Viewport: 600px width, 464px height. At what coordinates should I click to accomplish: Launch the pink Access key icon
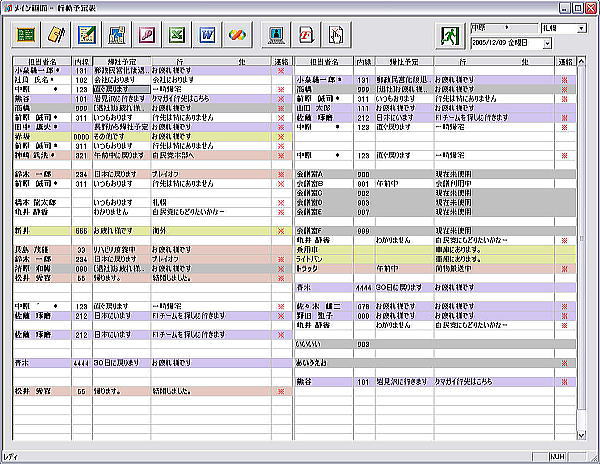[147, 35]
